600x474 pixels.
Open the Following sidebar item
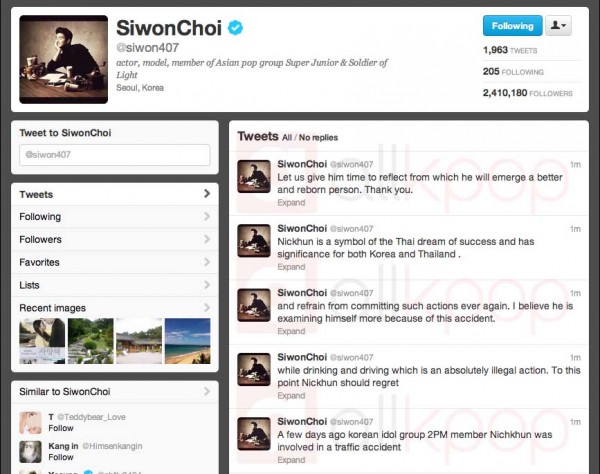click(115, 217)
